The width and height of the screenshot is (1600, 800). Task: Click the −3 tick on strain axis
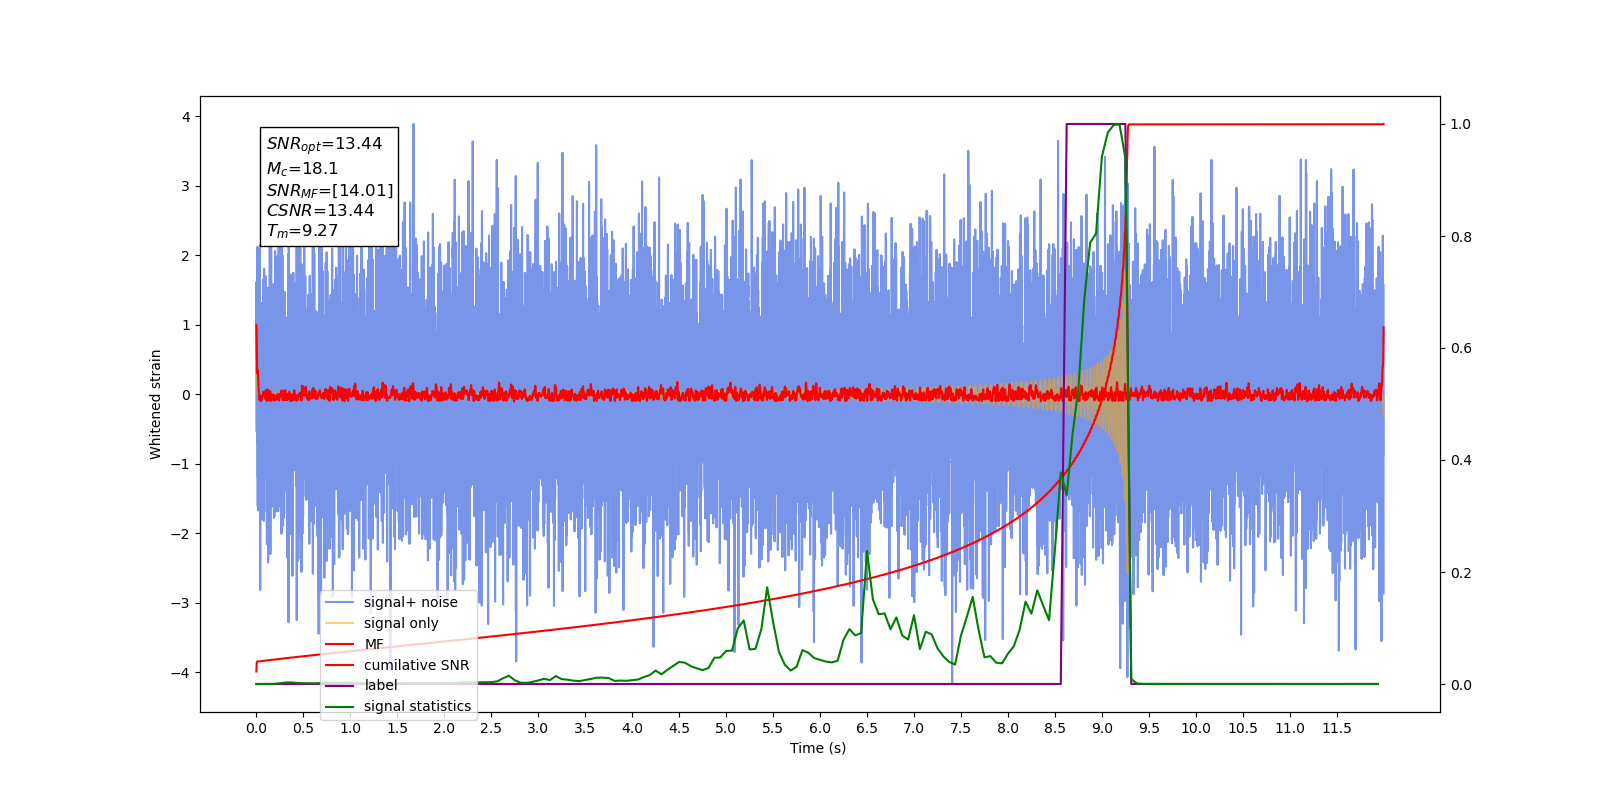182,603
